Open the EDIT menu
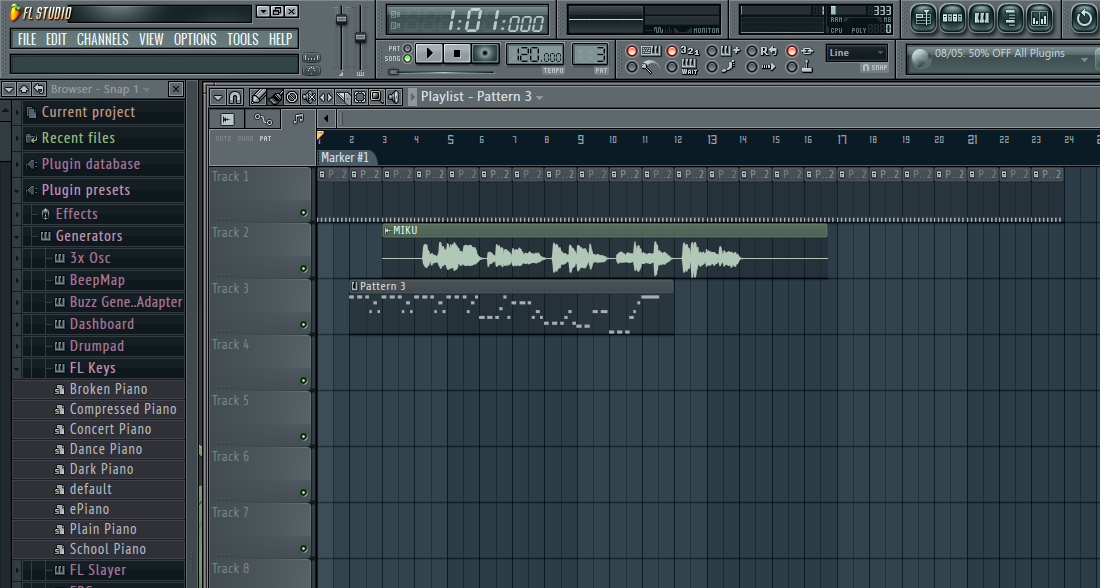This screenshot has height=588, width=1100. click(56, 39)
